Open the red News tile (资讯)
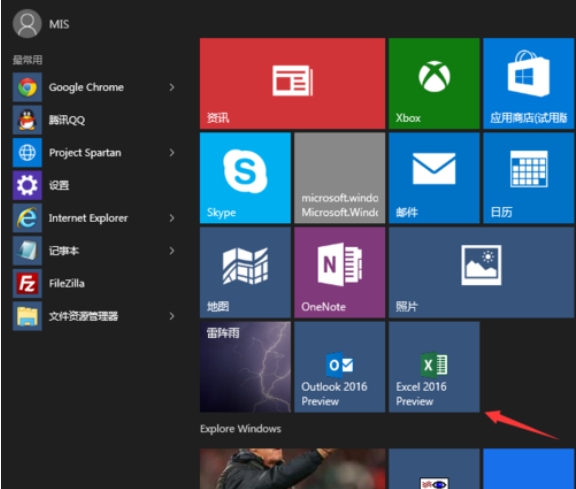576x489 pixels. (292, 83)
